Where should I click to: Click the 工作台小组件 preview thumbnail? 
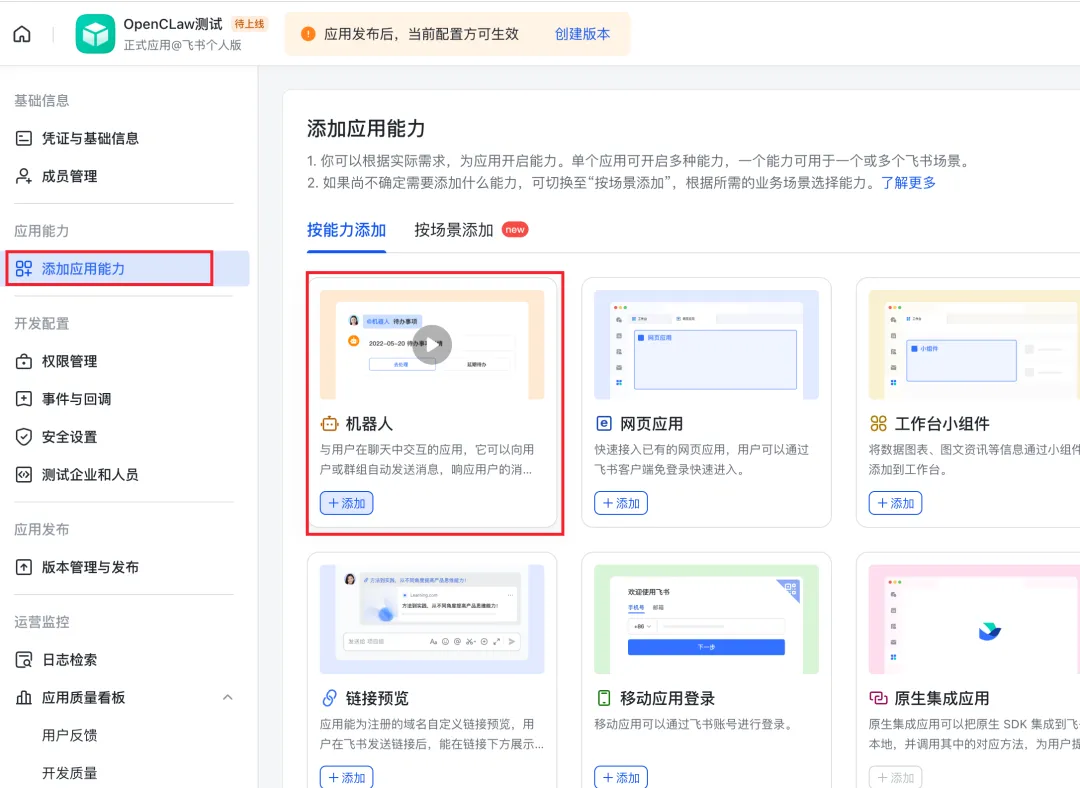pyautogui.click(x=974, y=344)
